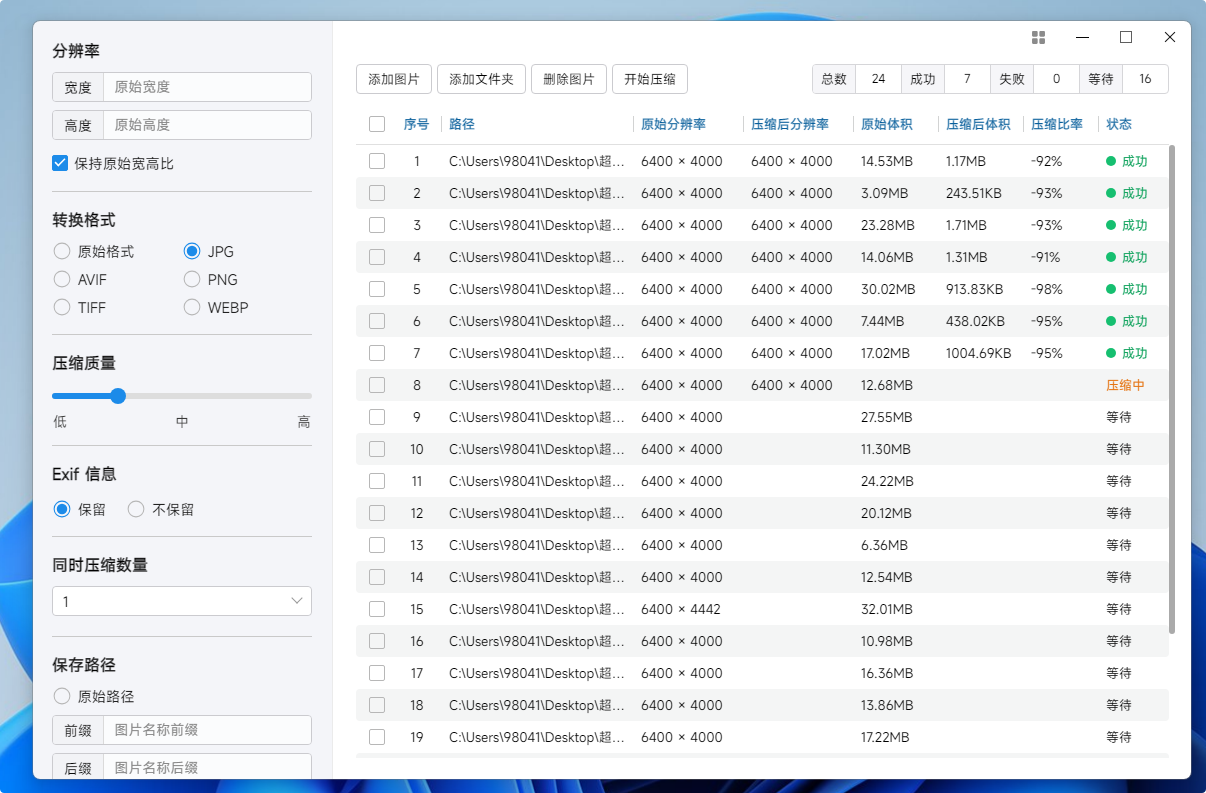Click the 等待 count value 16

[x=1145, y=79]
